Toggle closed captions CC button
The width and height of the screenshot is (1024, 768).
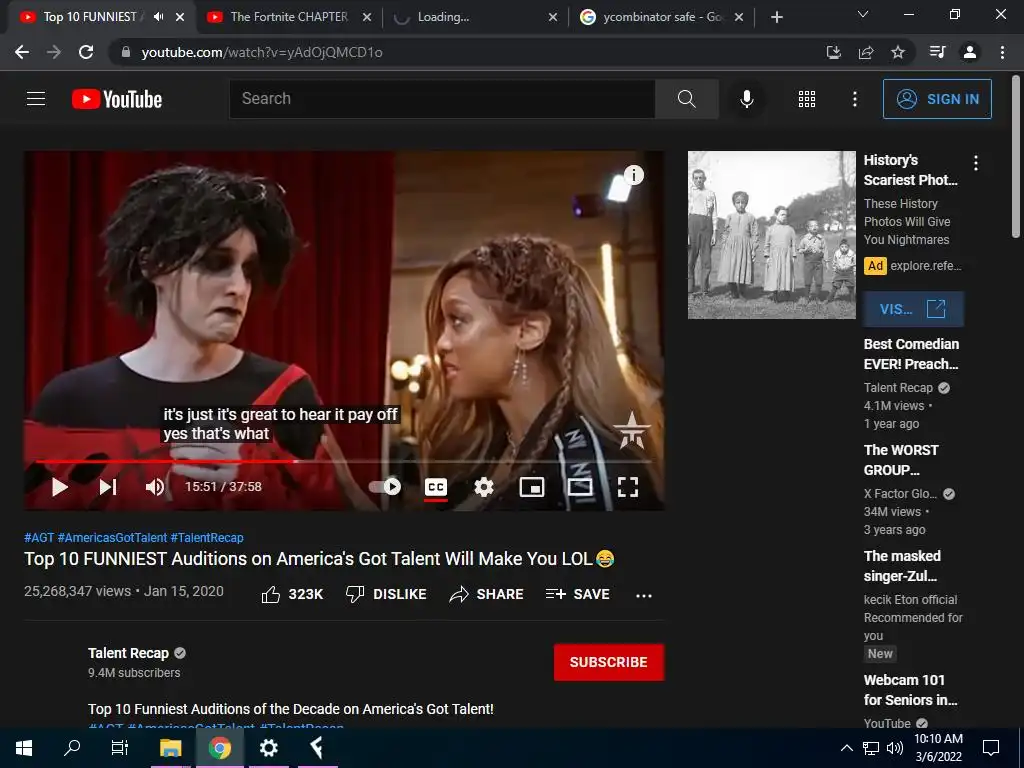(436, 487)
